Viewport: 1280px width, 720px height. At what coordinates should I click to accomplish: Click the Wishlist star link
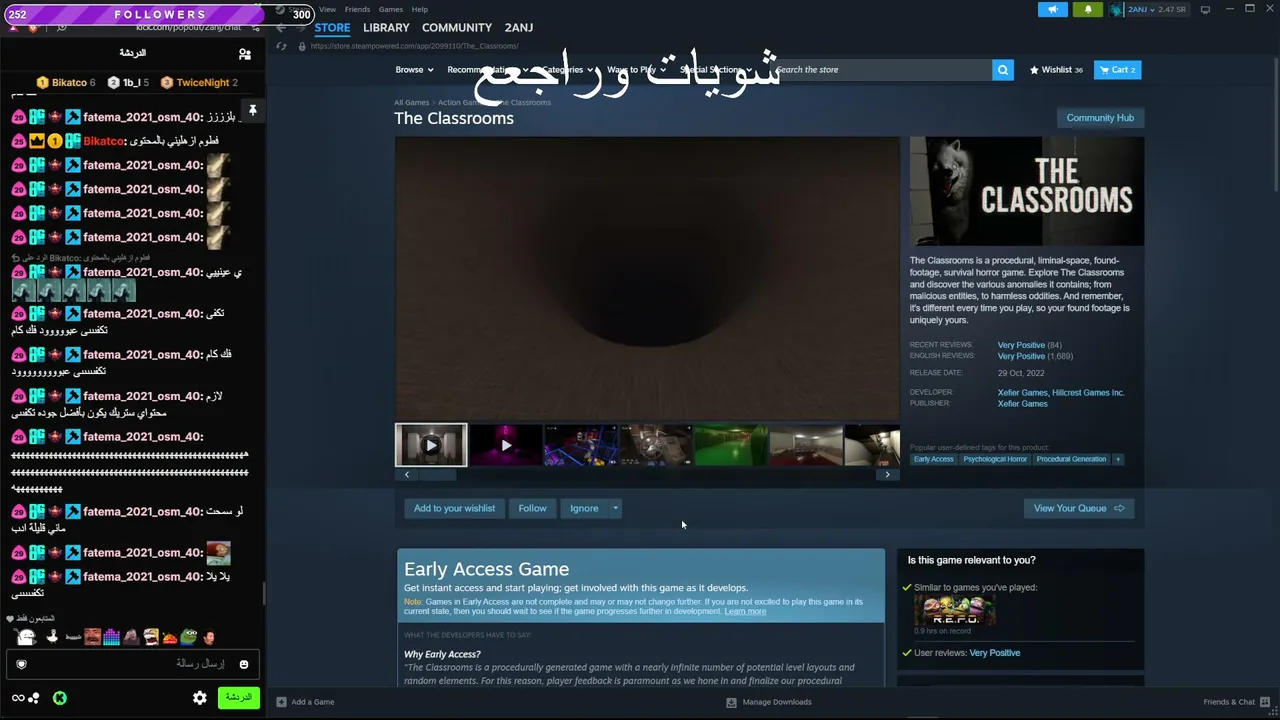point(1056,70)
